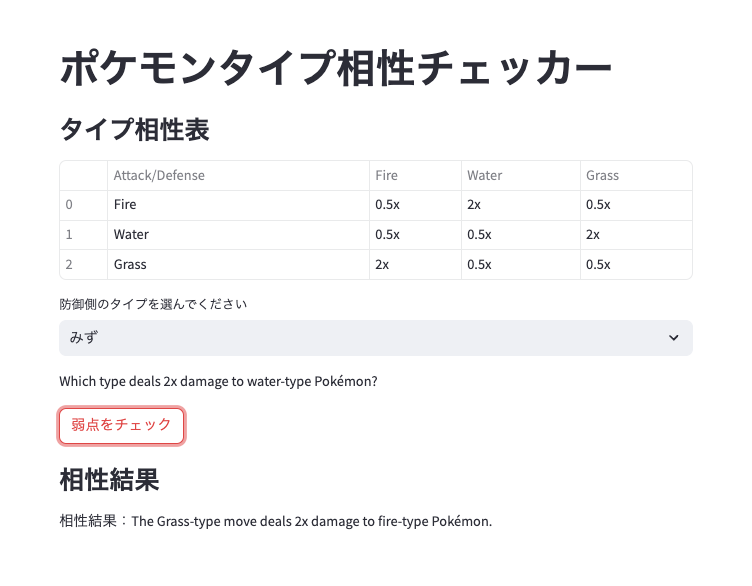Click row index 1 cell
The height and width of the screenshot is (586, 752).
(x=83, y=235)
